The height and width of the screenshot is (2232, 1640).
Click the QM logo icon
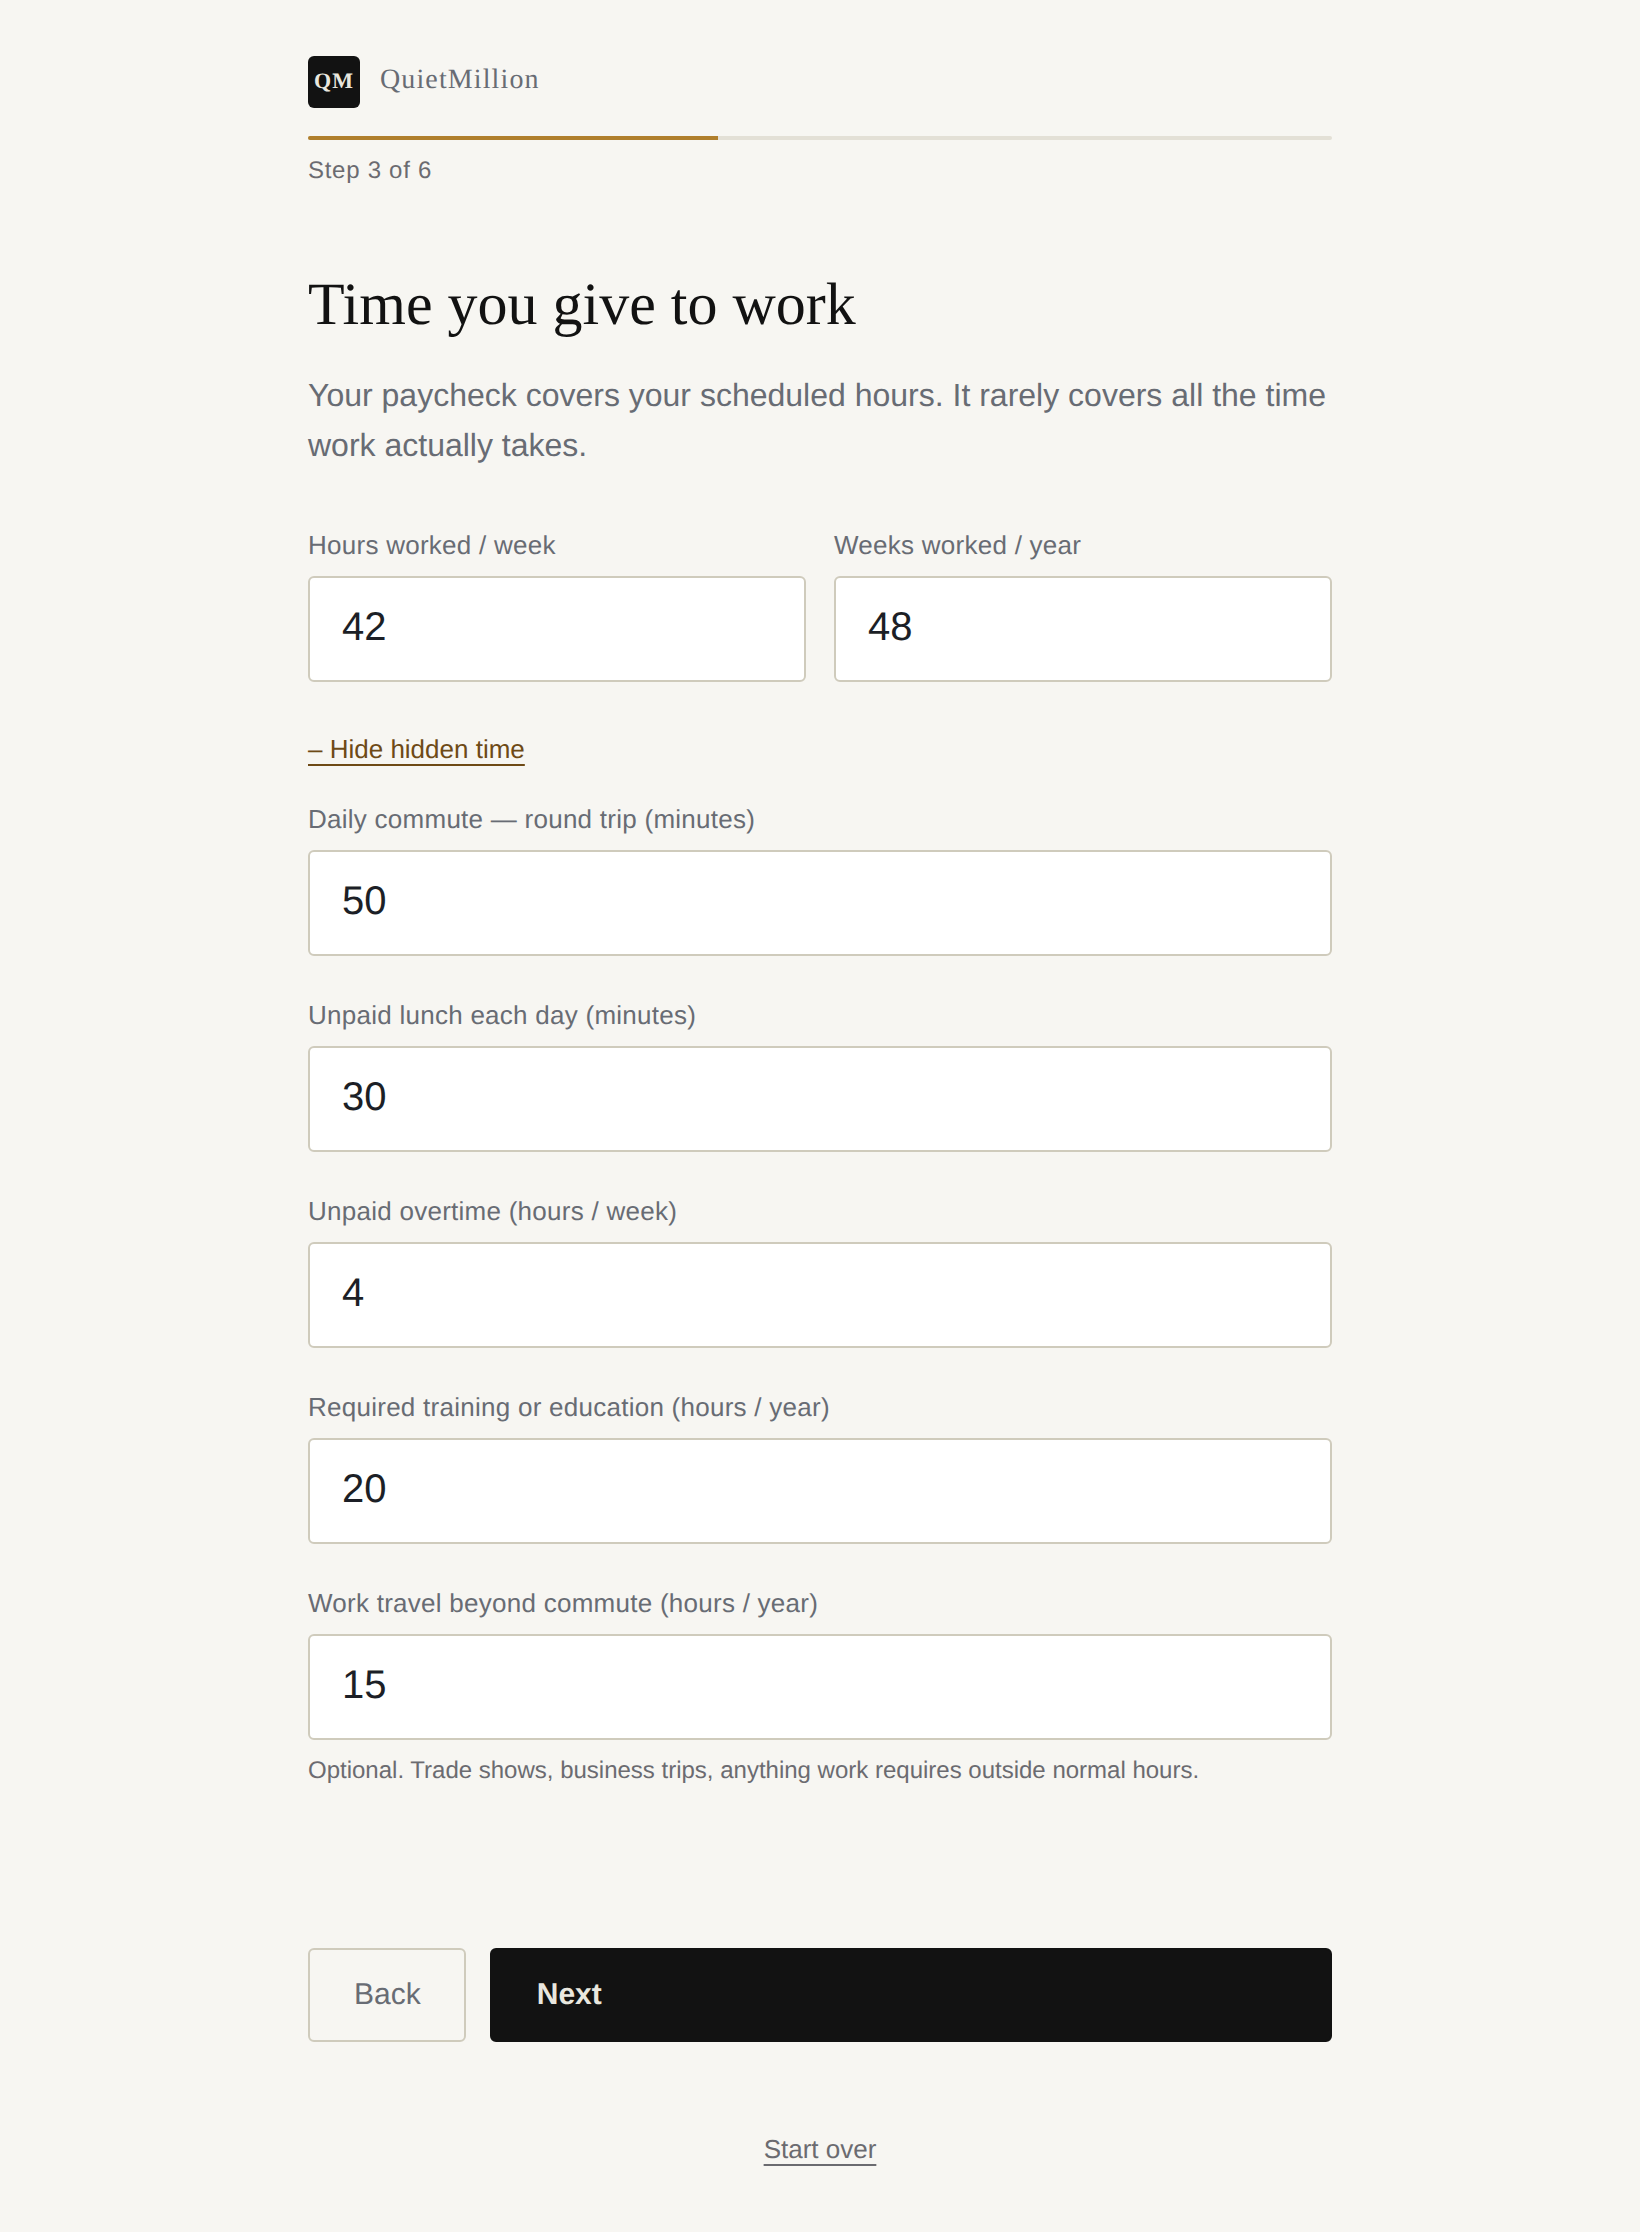tap(333, 81)
